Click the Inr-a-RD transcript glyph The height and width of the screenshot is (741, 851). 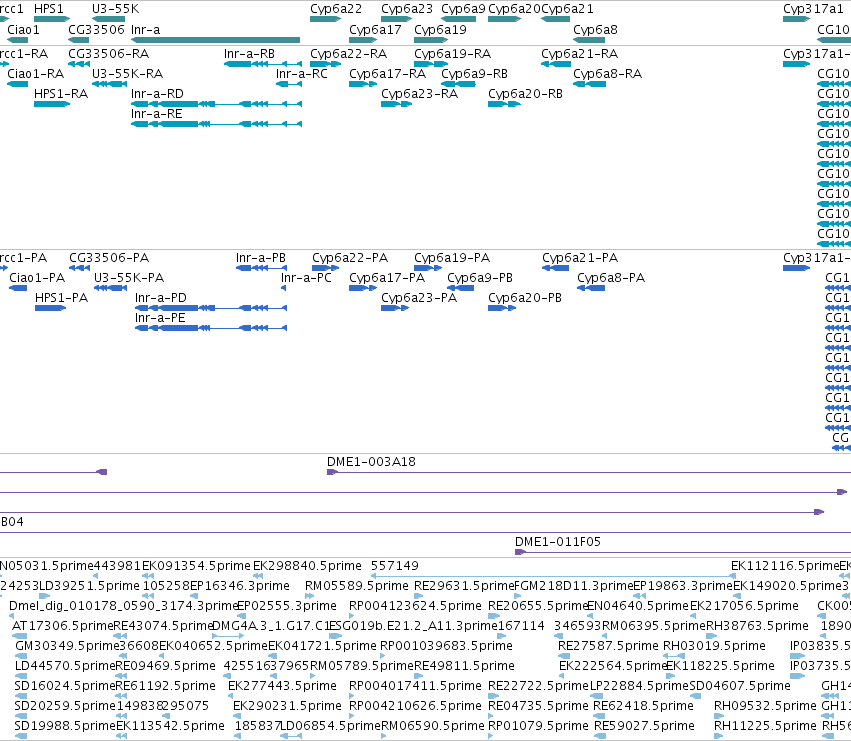coord(216,104)
